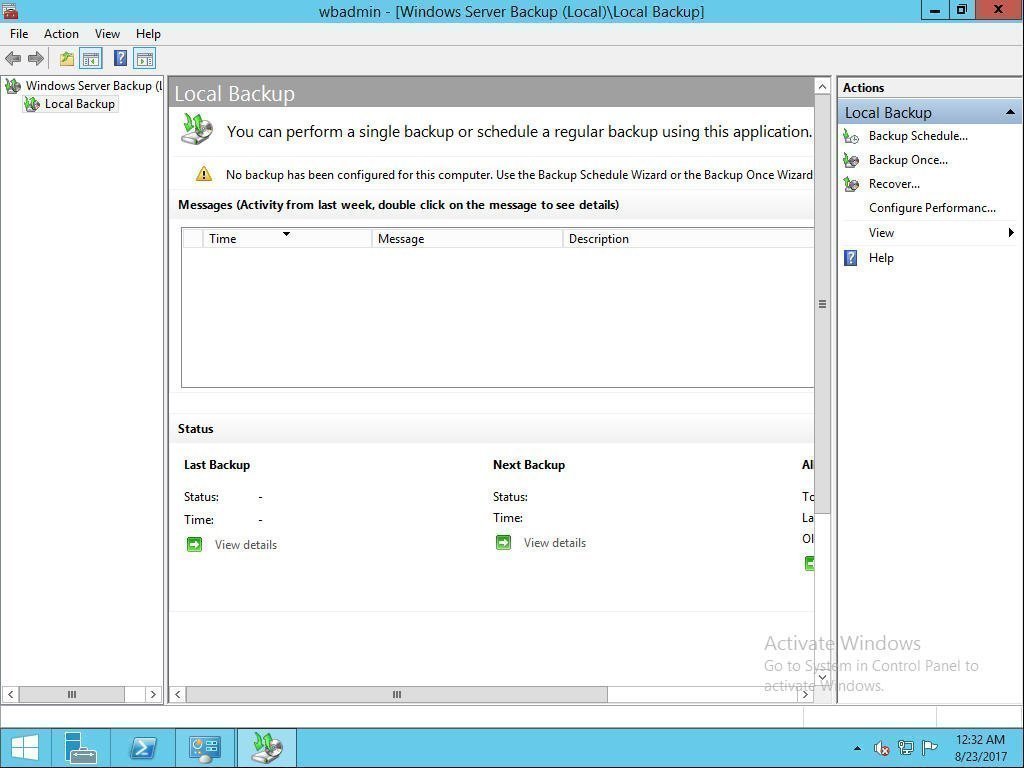The image size is (1024, 768).
Task: Click the tree pane horizontal scrollbar thumb
Action: [x=72, y=694]
